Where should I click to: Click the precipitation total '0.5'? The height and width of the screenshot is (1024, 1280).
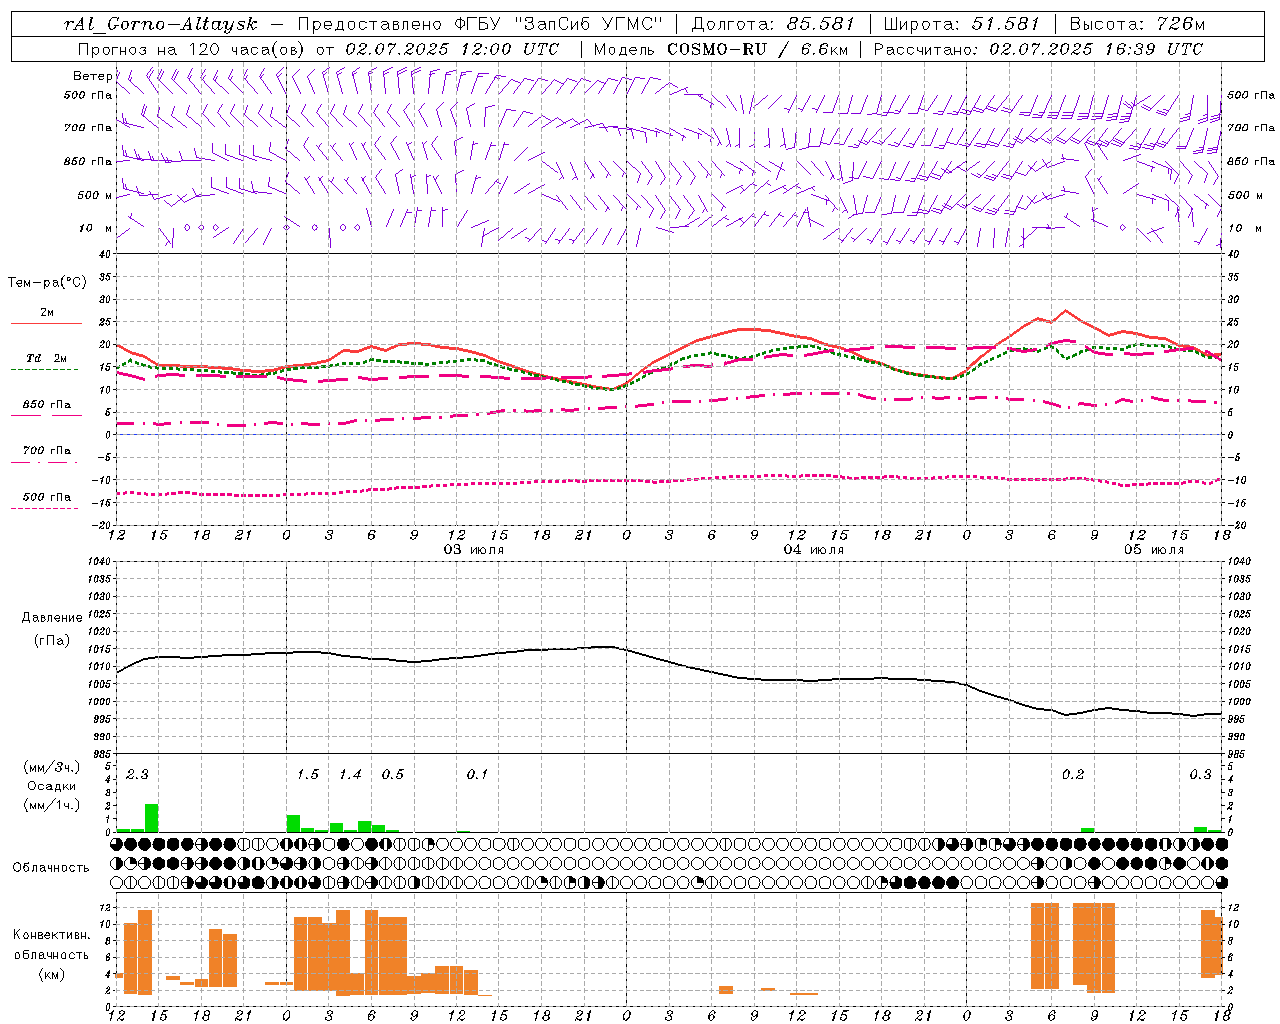coord(393,774)
